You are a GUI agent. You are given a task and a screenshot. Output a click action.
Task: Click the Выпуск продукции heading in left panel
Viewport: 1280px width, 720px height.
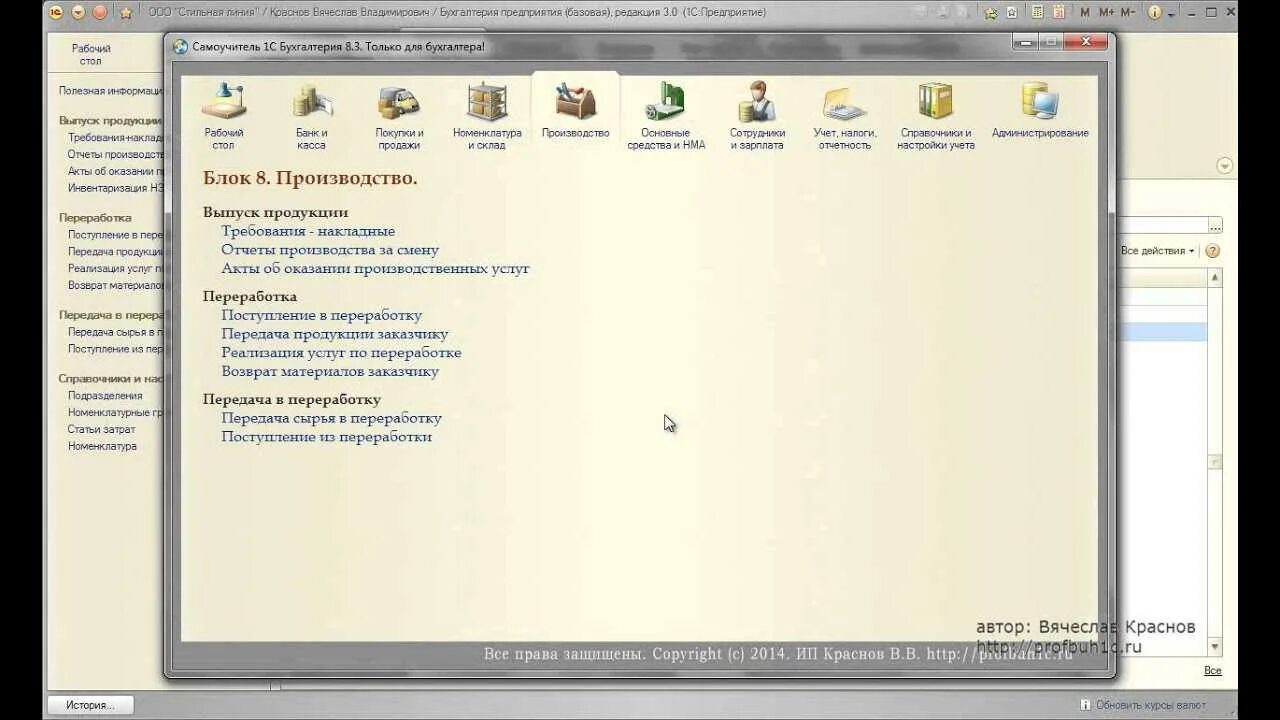[x=110, y=120]
